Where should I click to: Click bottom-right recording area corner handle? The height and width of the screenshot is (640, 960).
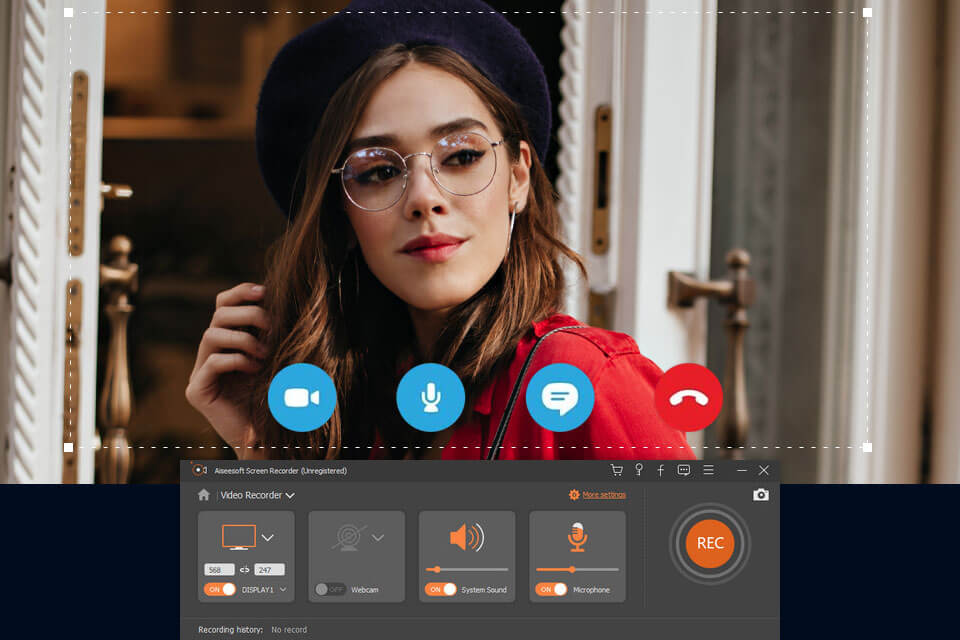[867, 448]
